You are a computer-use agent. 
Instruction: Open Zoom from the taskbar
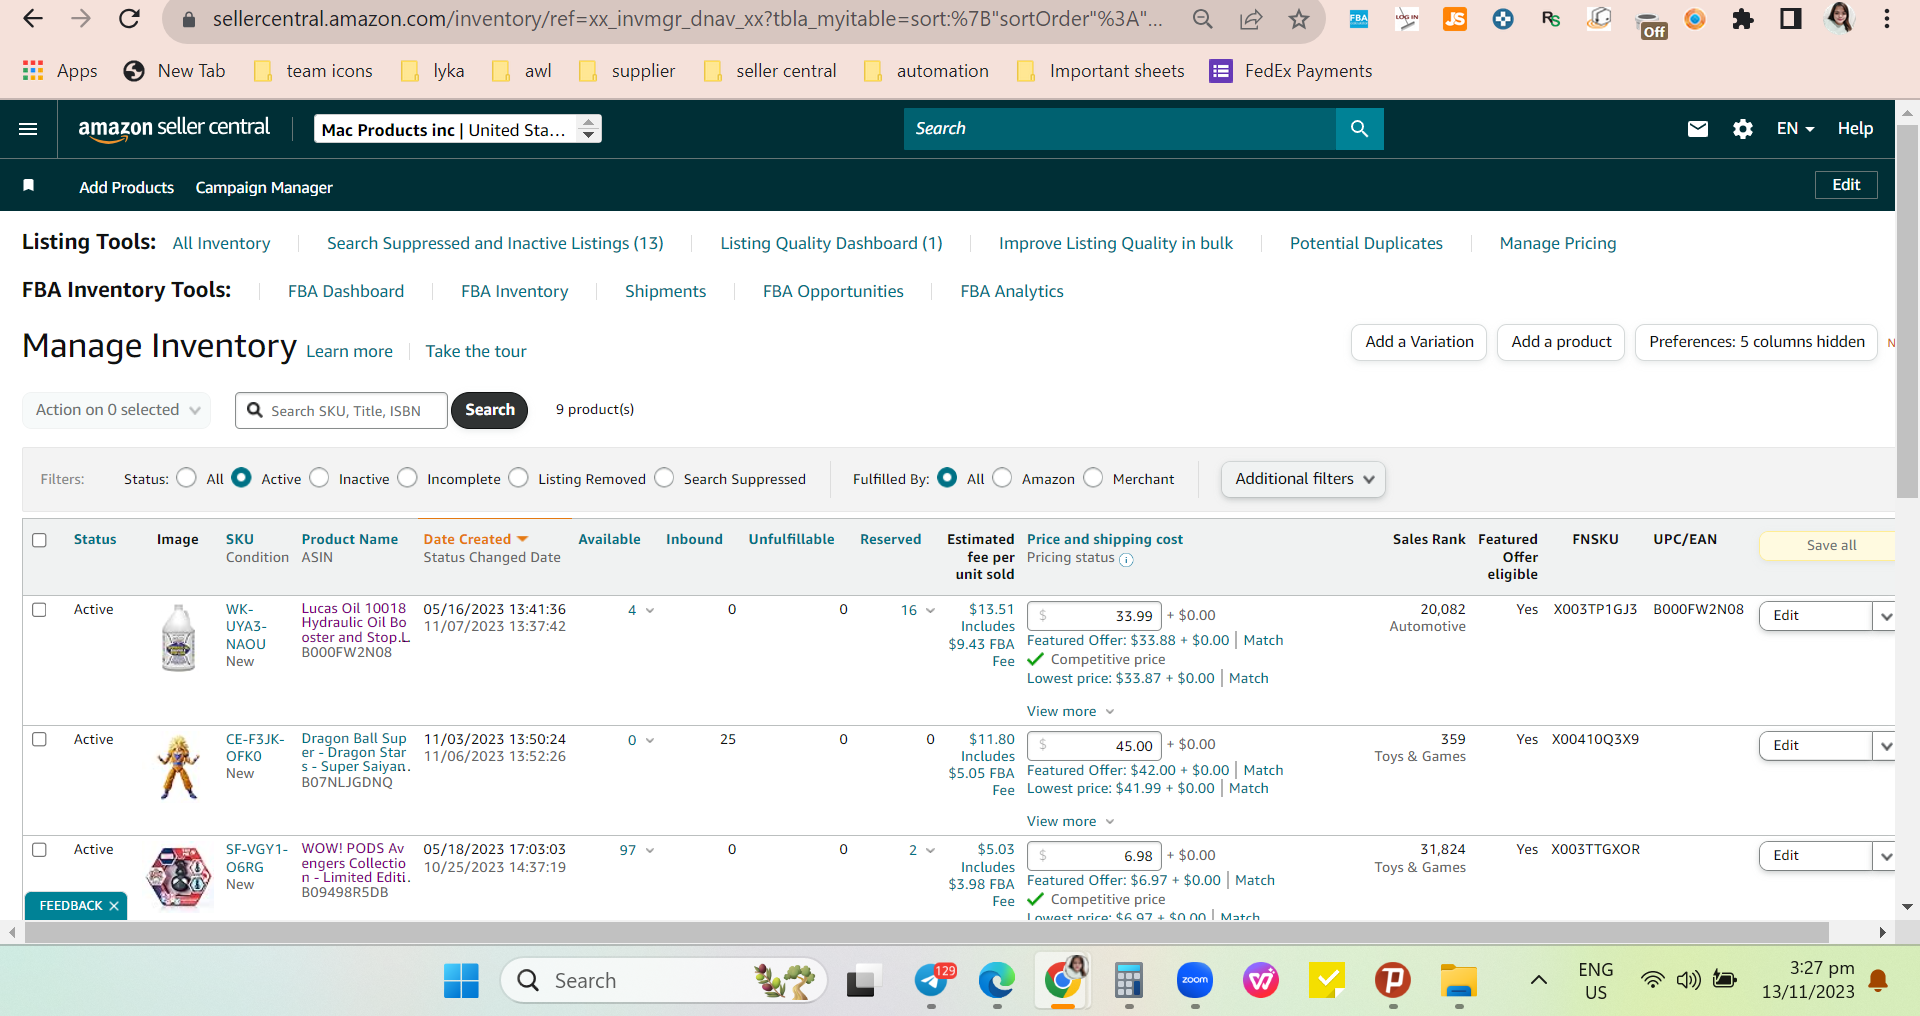click(x=1195, y=981)
